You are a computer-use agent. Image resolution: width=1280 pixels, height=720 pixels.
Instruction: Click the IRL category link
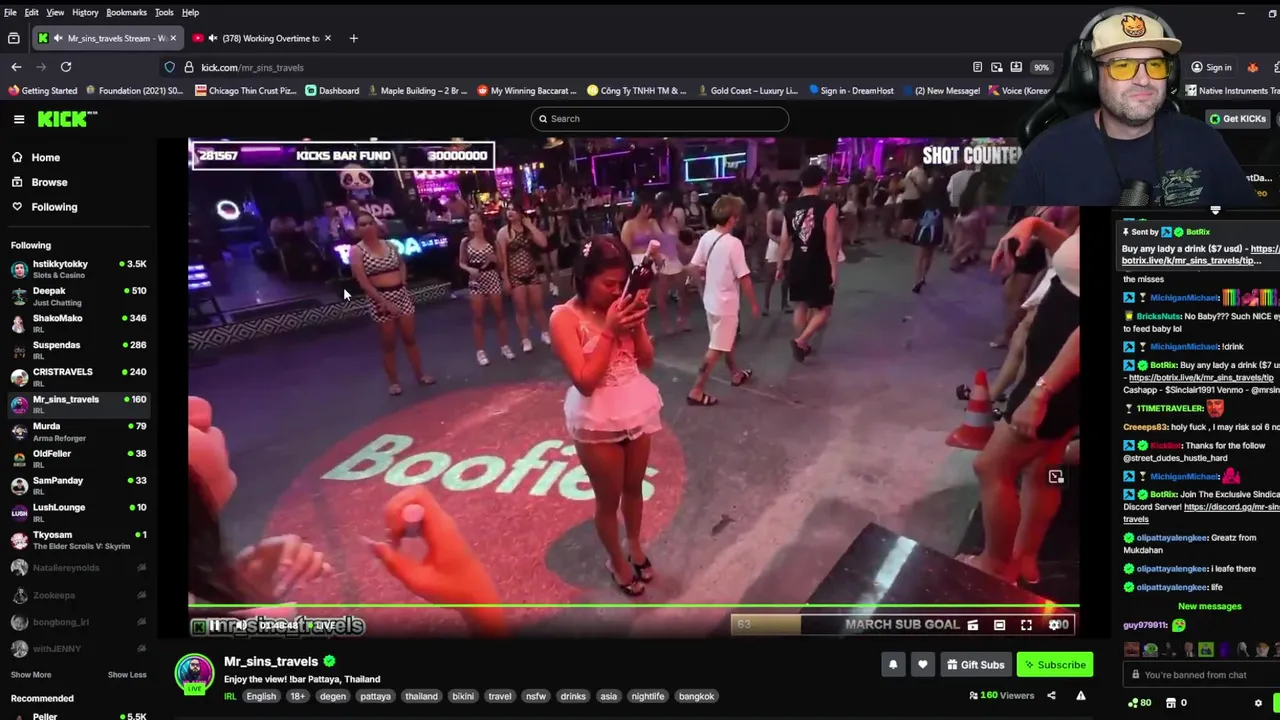(230, 696)
